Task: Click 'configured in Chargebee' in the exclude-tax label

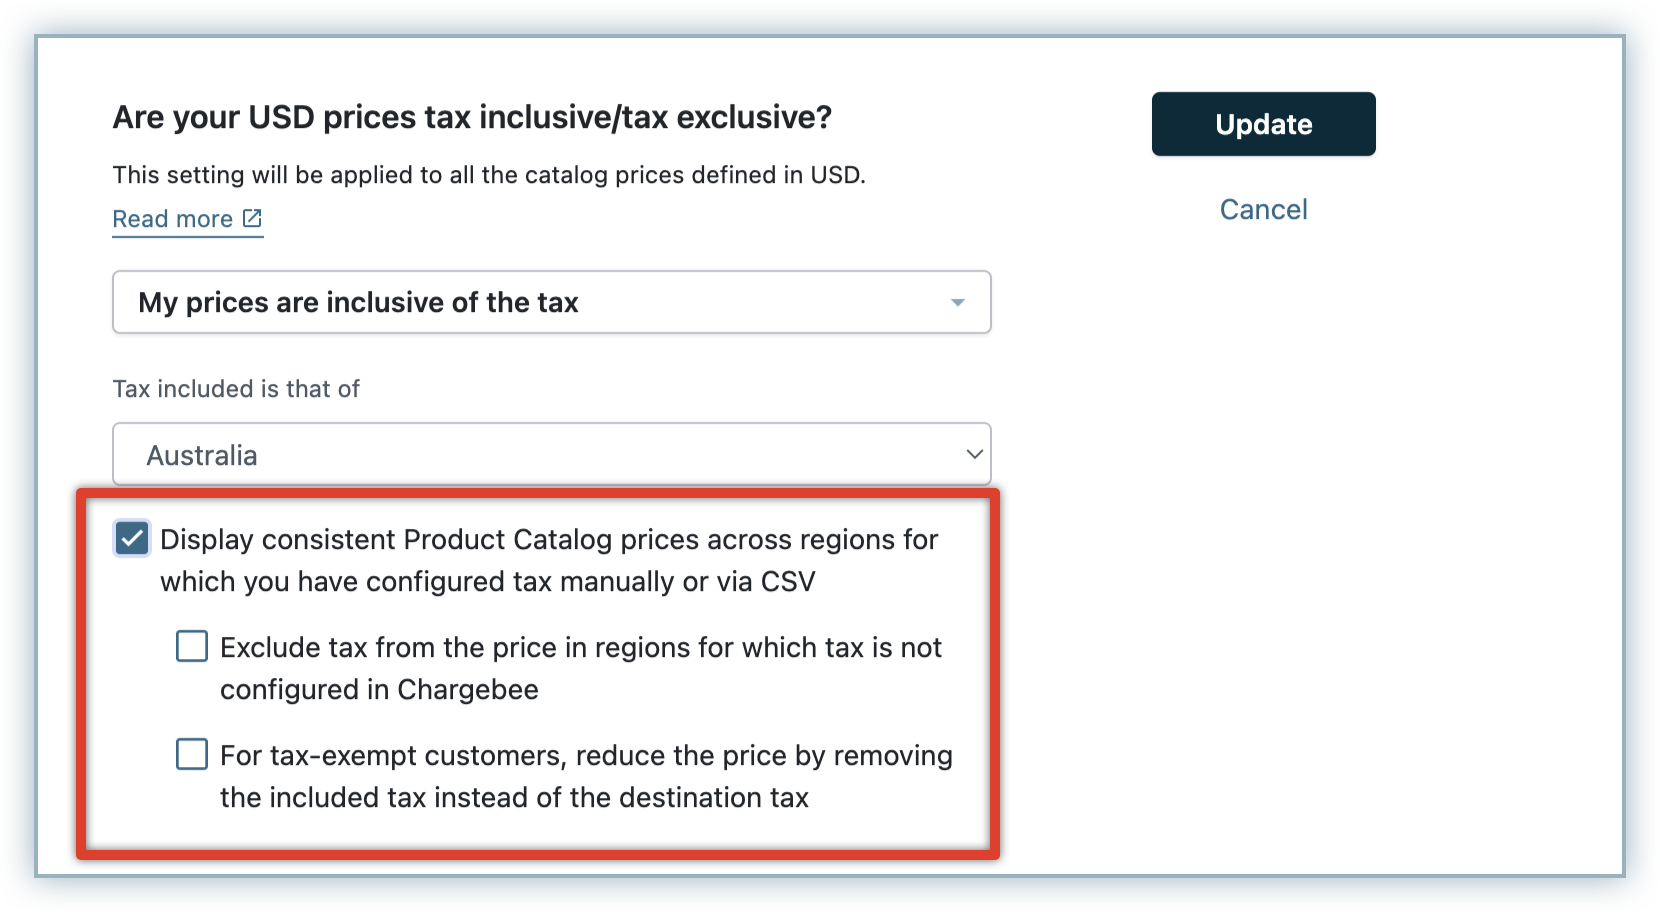Action: (379, 690)
